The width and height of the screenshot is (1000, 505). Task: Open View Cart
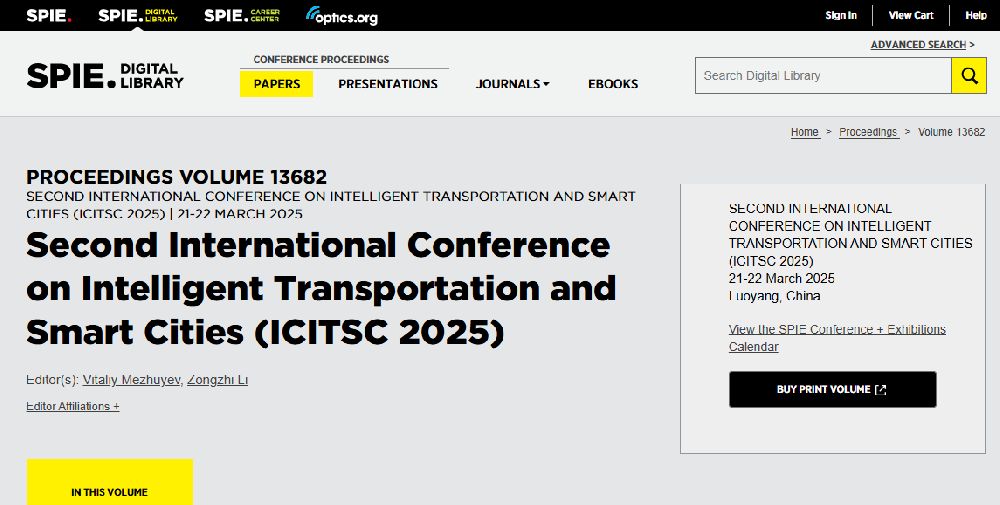tap(911, 15)
